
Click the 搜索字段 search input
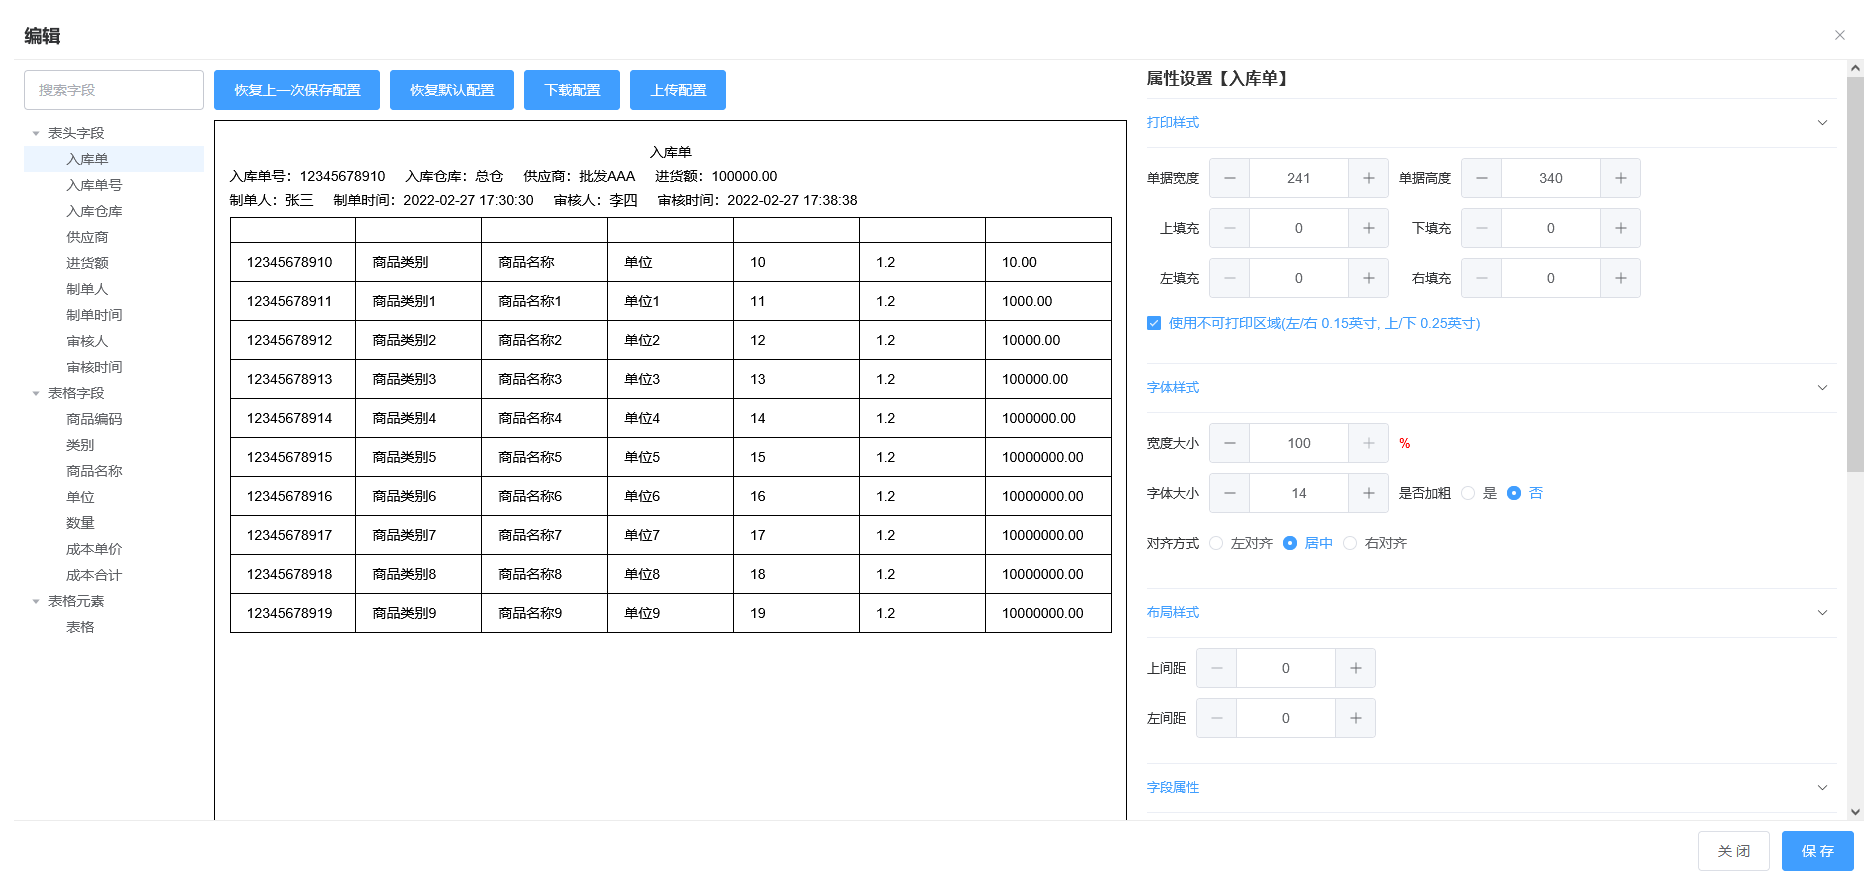pos(114,90)
